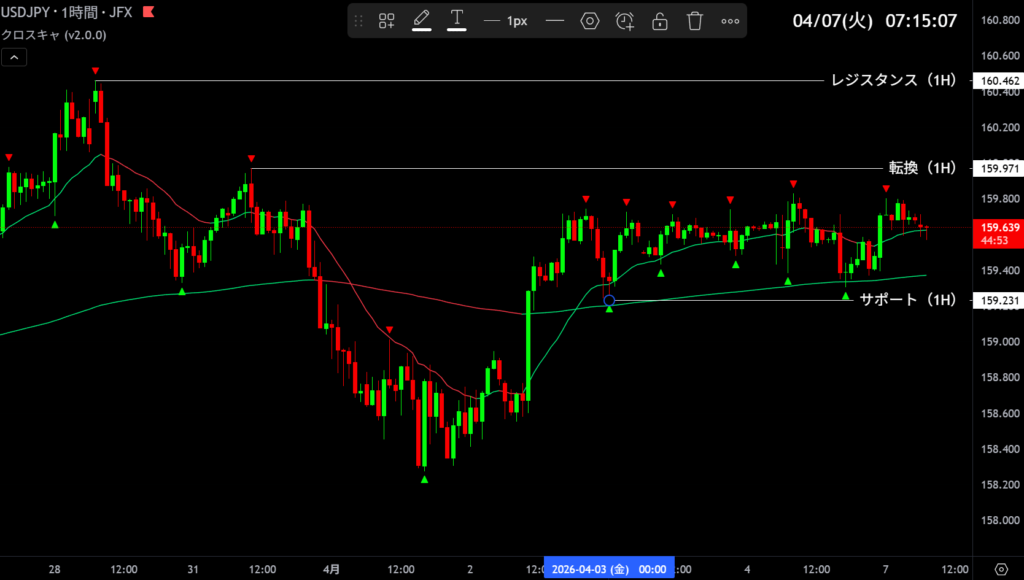The height and width of the screenshot is (580, 1024).
Task: Open the drawing templates icon in toolbar
Action: pos(386,21)
